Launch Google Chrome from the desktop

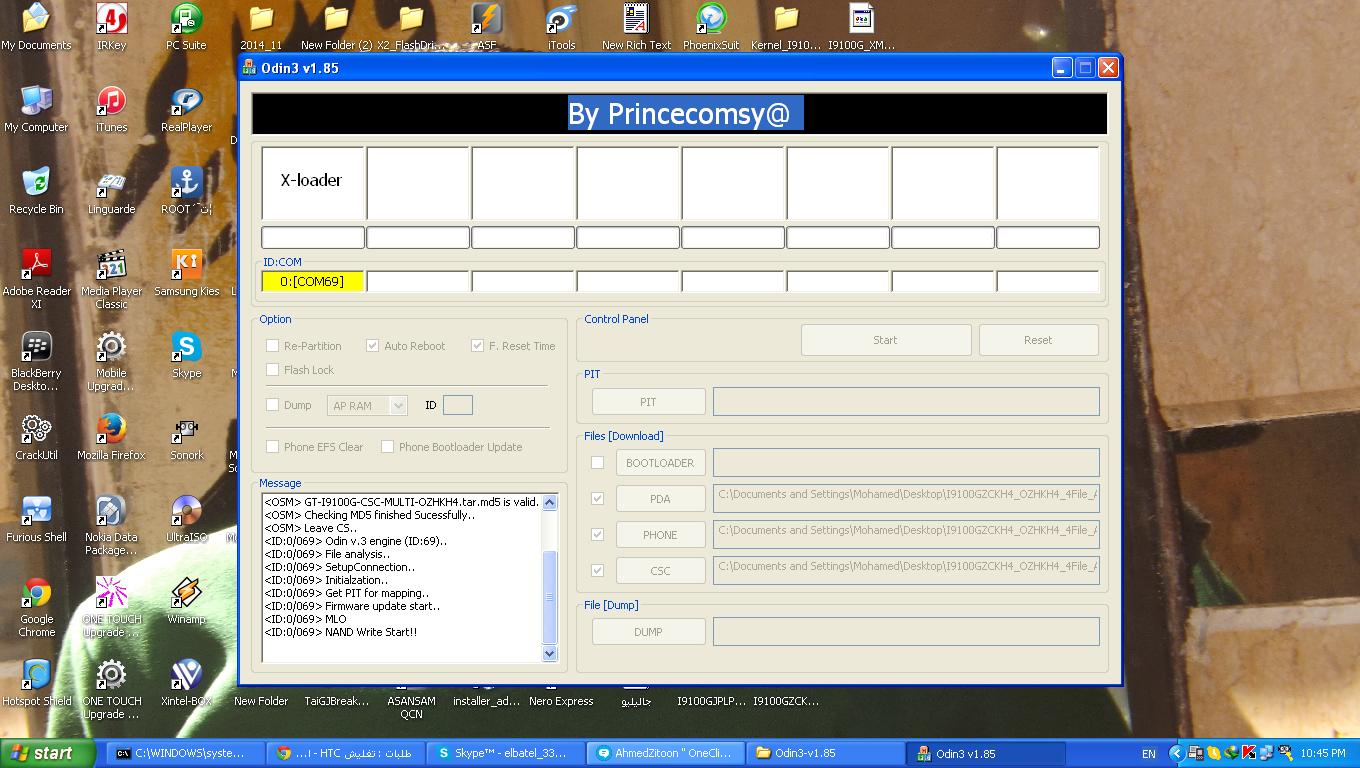[x=37, y=607]
